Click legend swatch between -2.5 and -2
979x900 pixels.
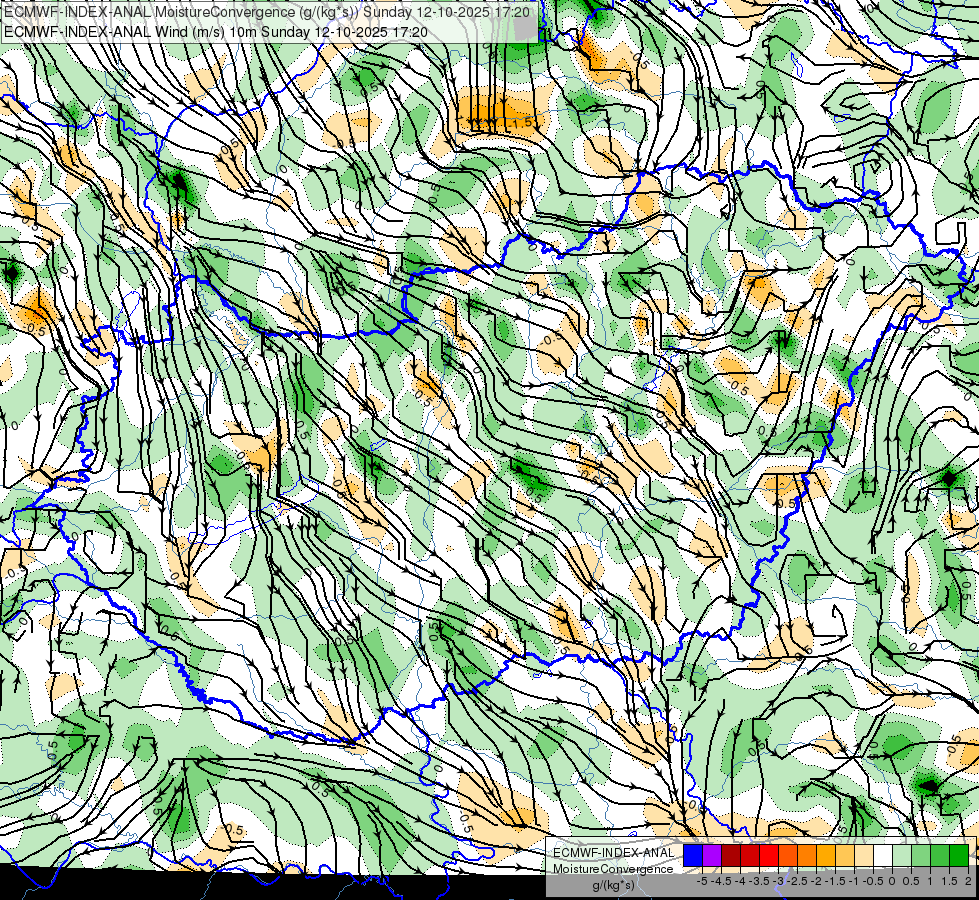pos(807,855)
